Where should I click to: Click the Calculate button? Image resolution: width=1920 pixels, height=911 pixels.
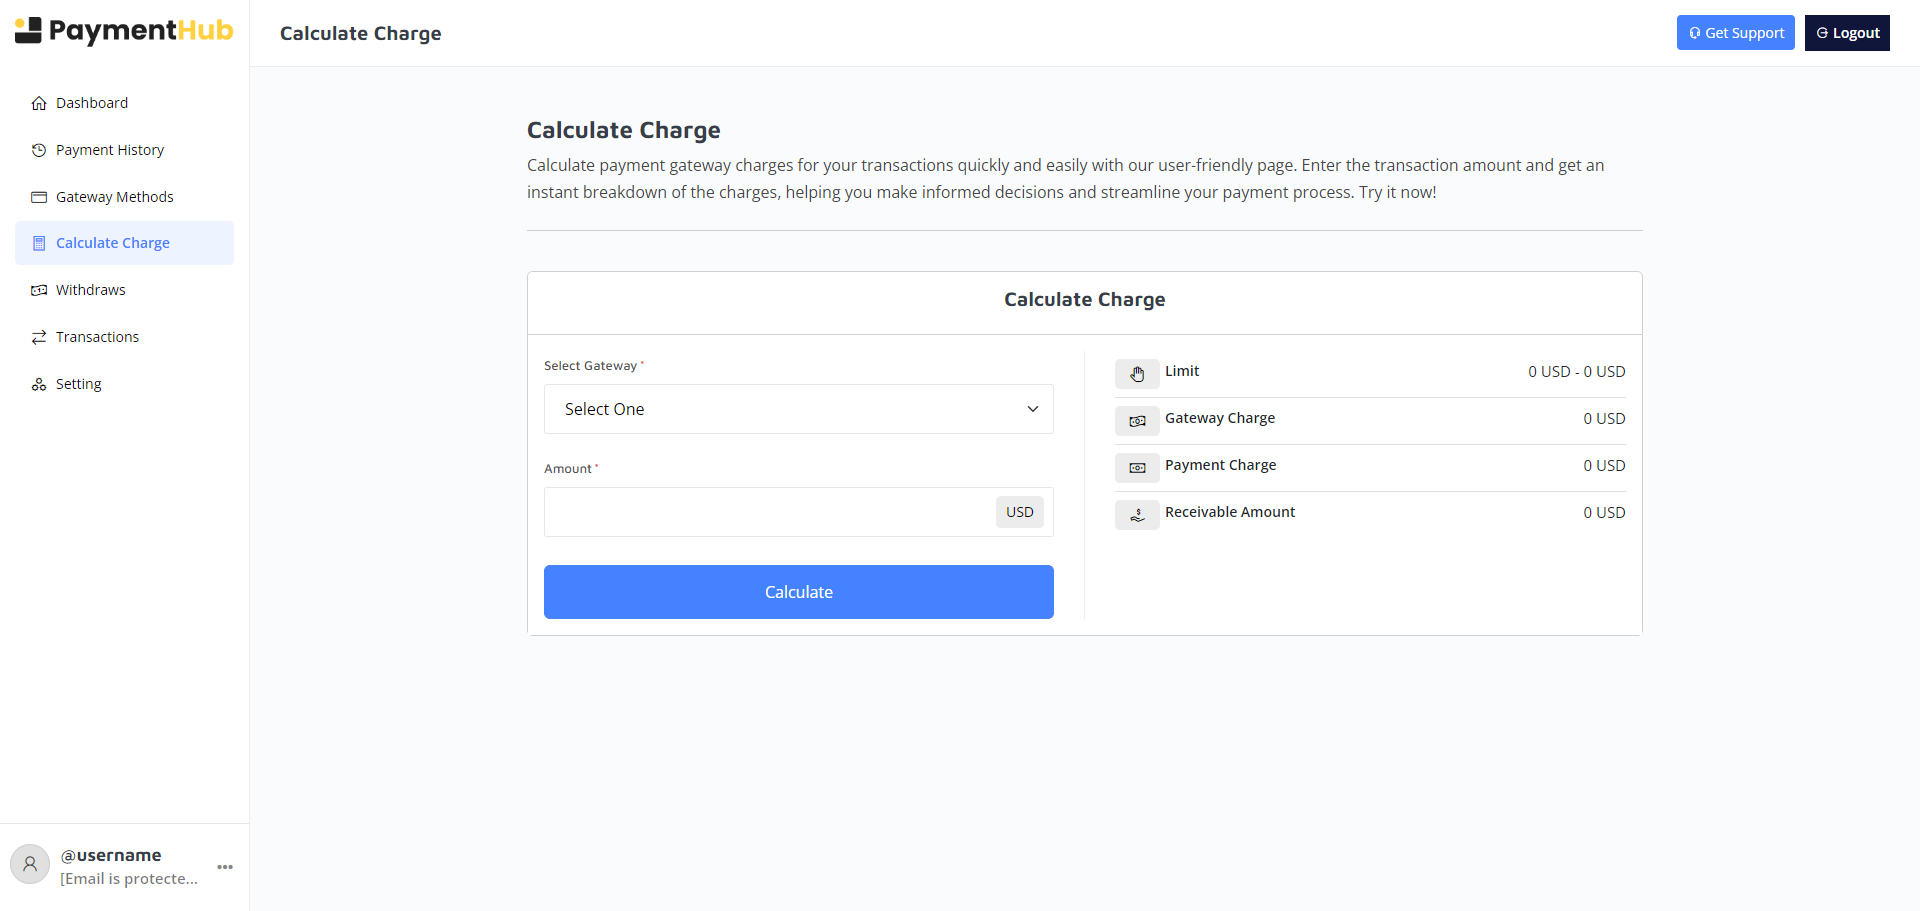(798, 591)
